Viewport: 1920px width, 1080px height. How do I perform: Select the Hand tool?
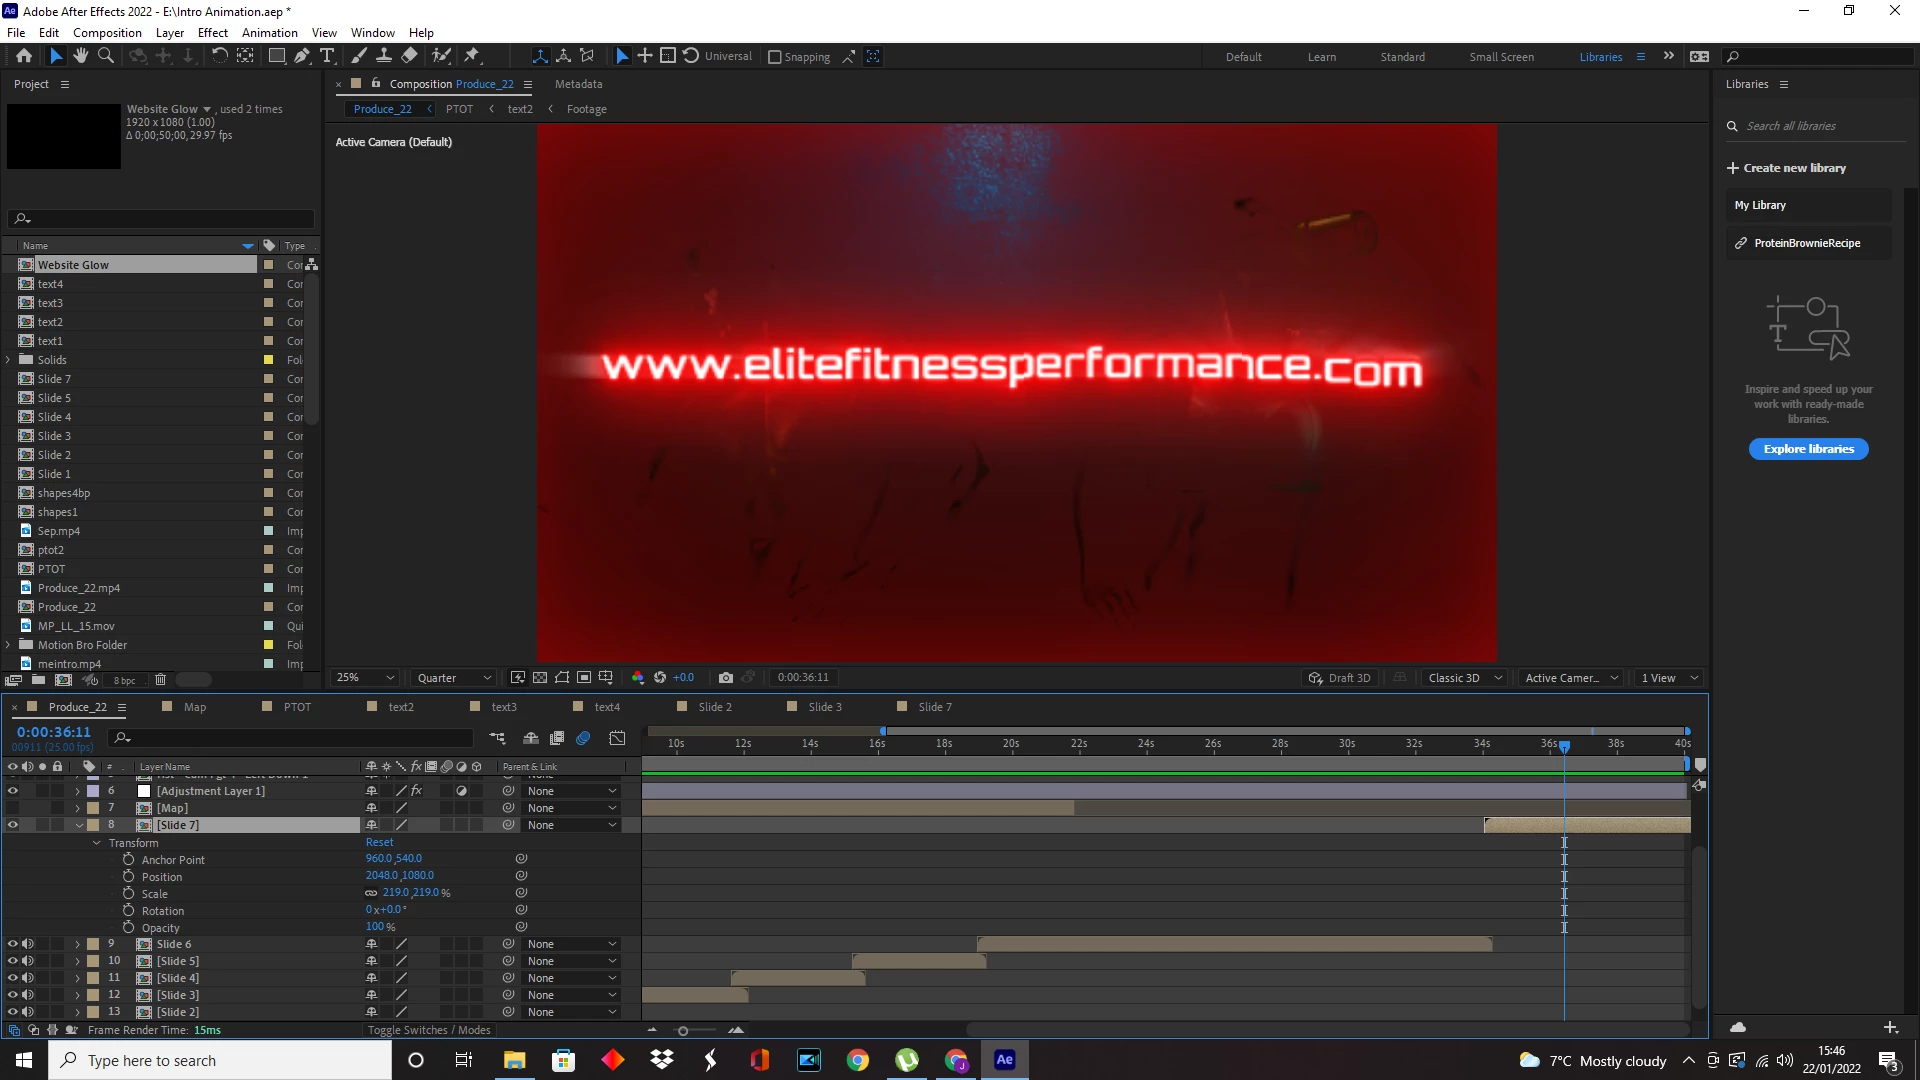pos(80,56)
